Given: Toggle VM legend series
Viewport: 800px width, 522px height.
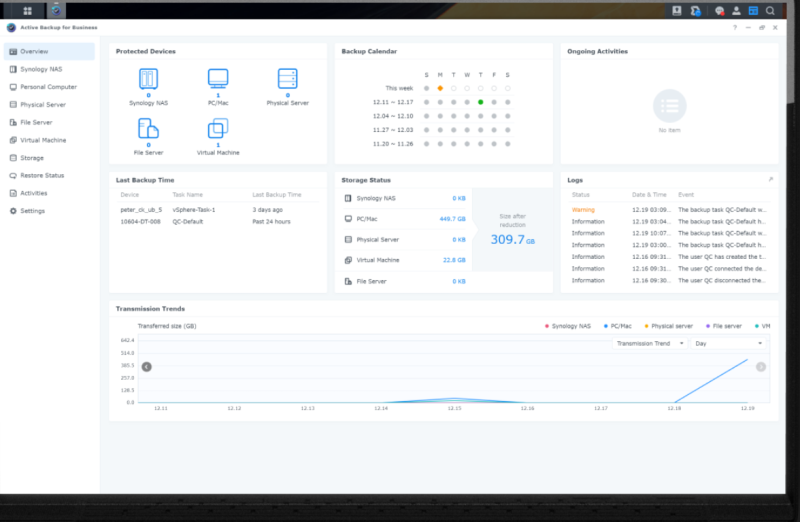Looking at the screenshot, I should 762,326.
